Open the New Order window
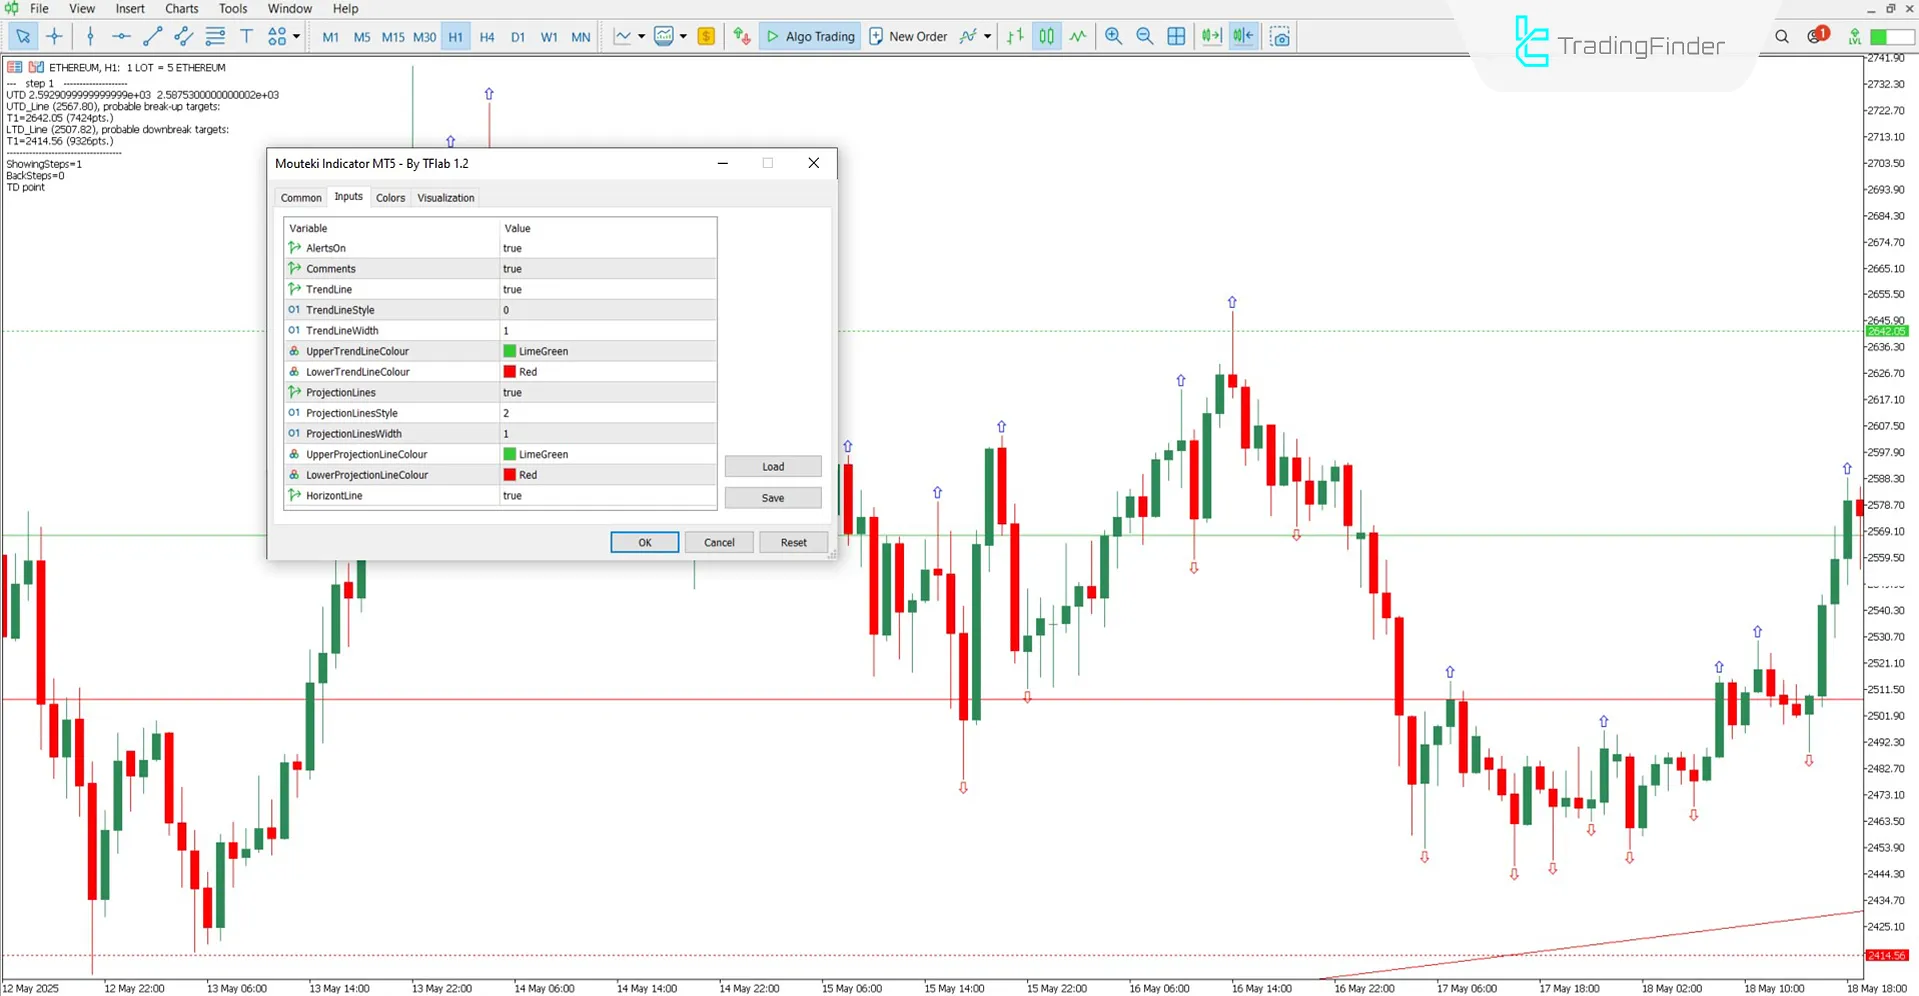The image size is (1919, 996). coord(908,36)
